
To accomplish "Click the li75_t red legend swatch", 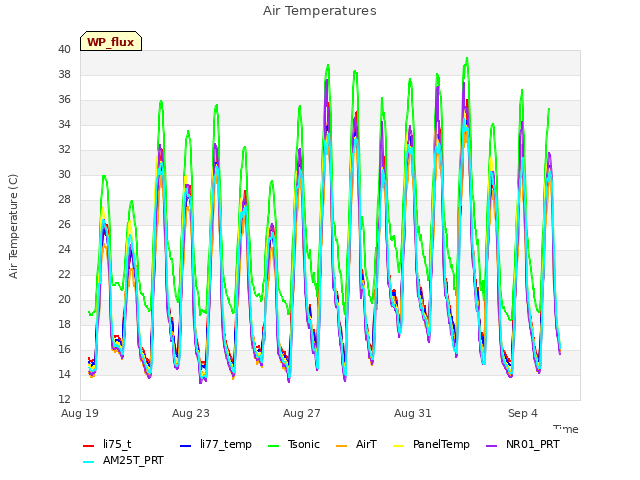I will [89, 446].
